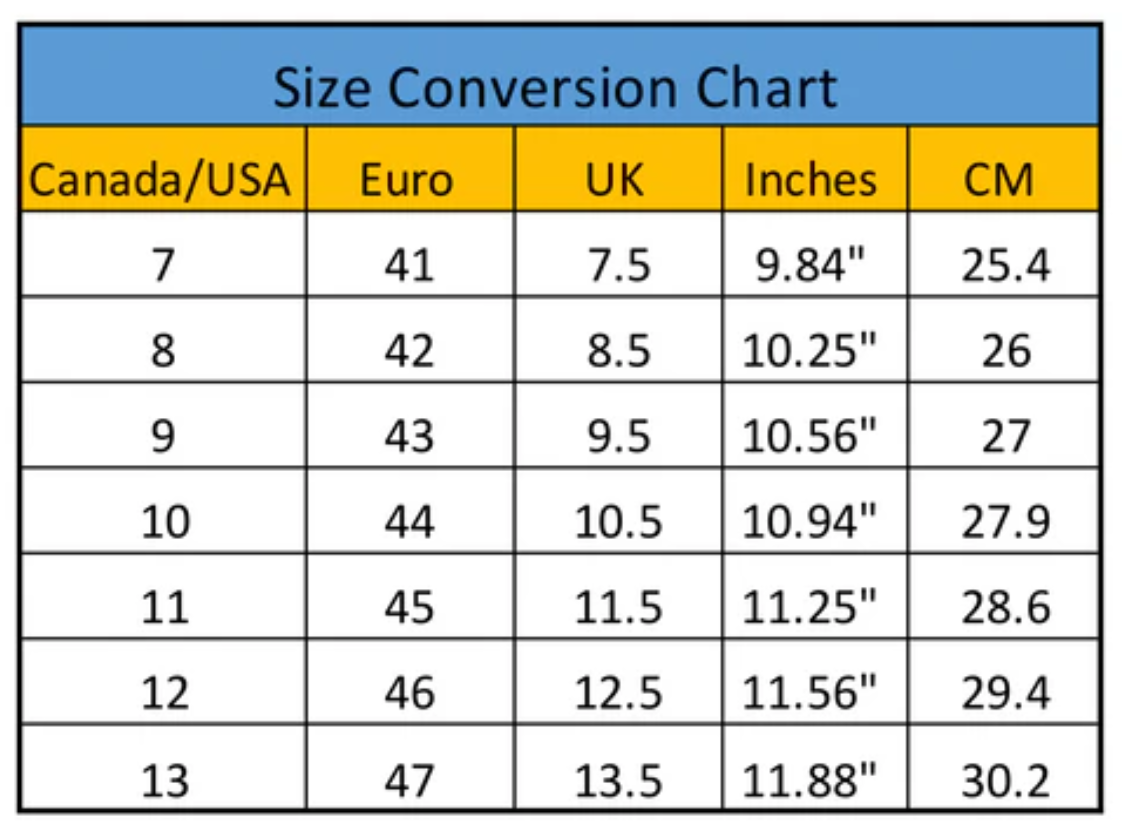Click the UK 10.5 cell
The width and height of the screenshot is (1125, 830).
tap(618, 511)
